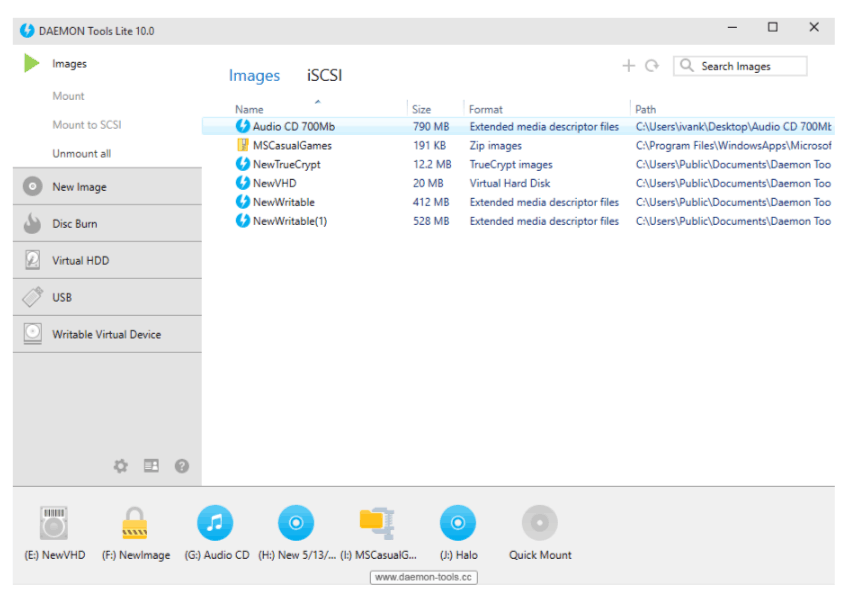Click the DAEMON Tools logo in title bar
Viewport: 852px width, 590px height.
tap(27, 30)
